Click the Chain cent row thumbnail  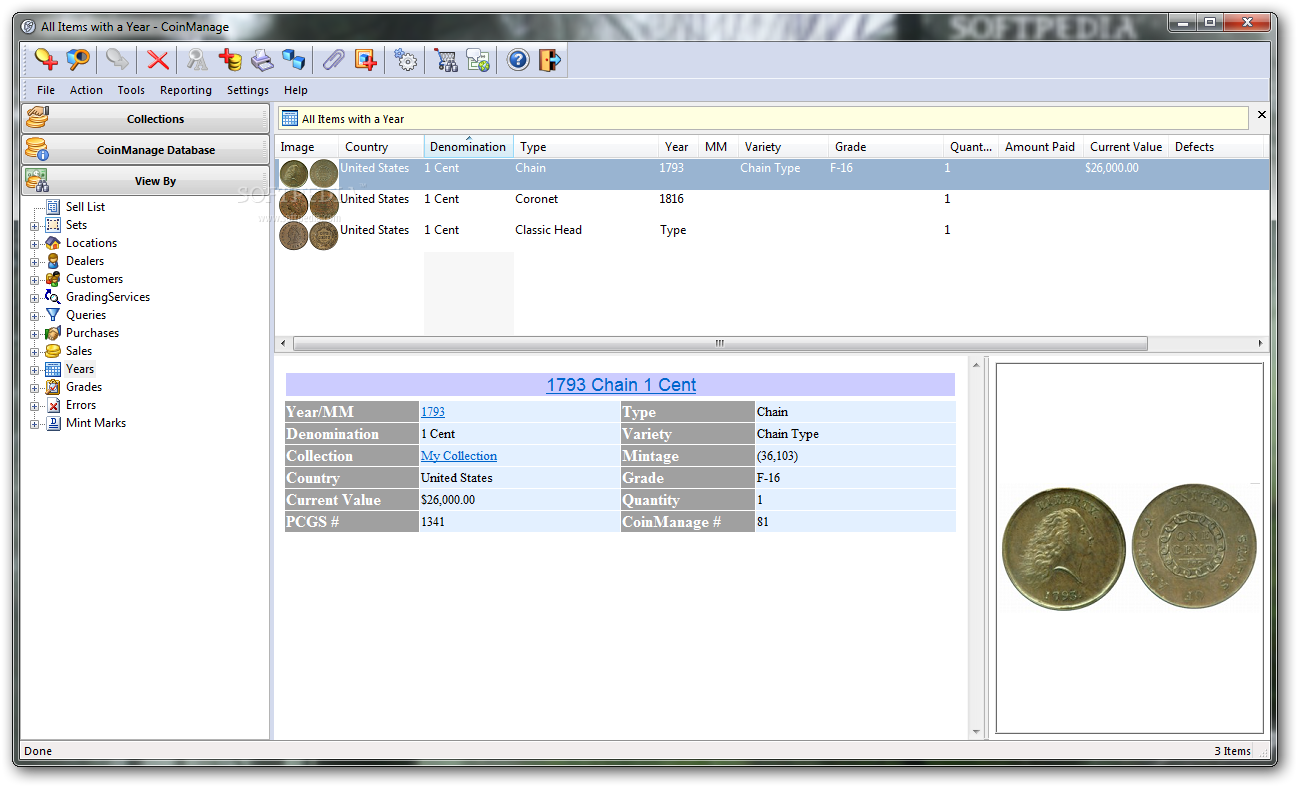click(x=309, y=174)
